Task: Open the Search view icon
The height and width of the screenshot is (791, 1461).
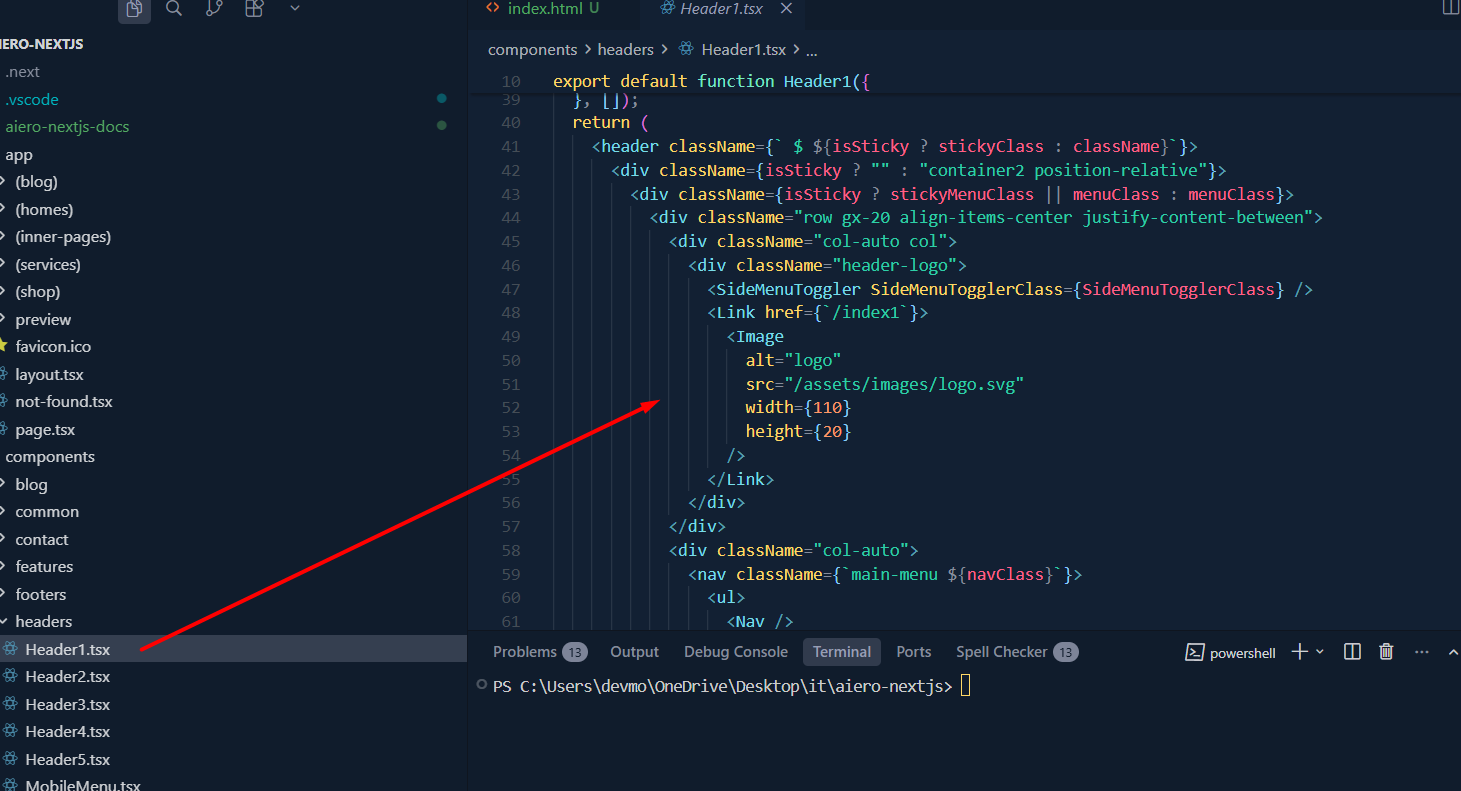Action: [x=174, y=9]
